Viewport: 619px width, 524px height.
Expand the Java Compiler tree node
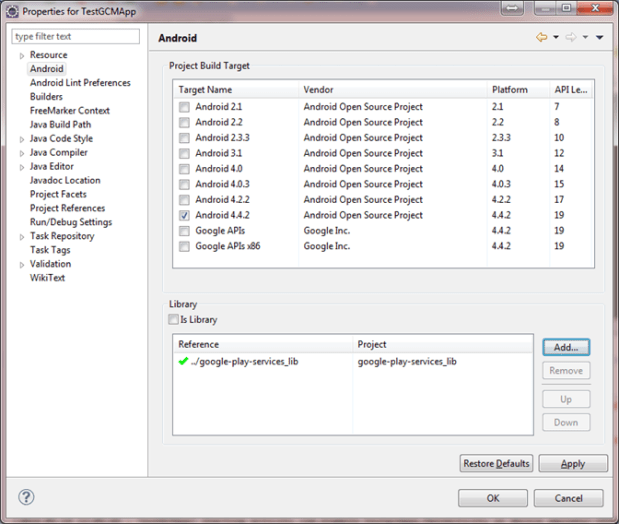click(x=21, y=153)
